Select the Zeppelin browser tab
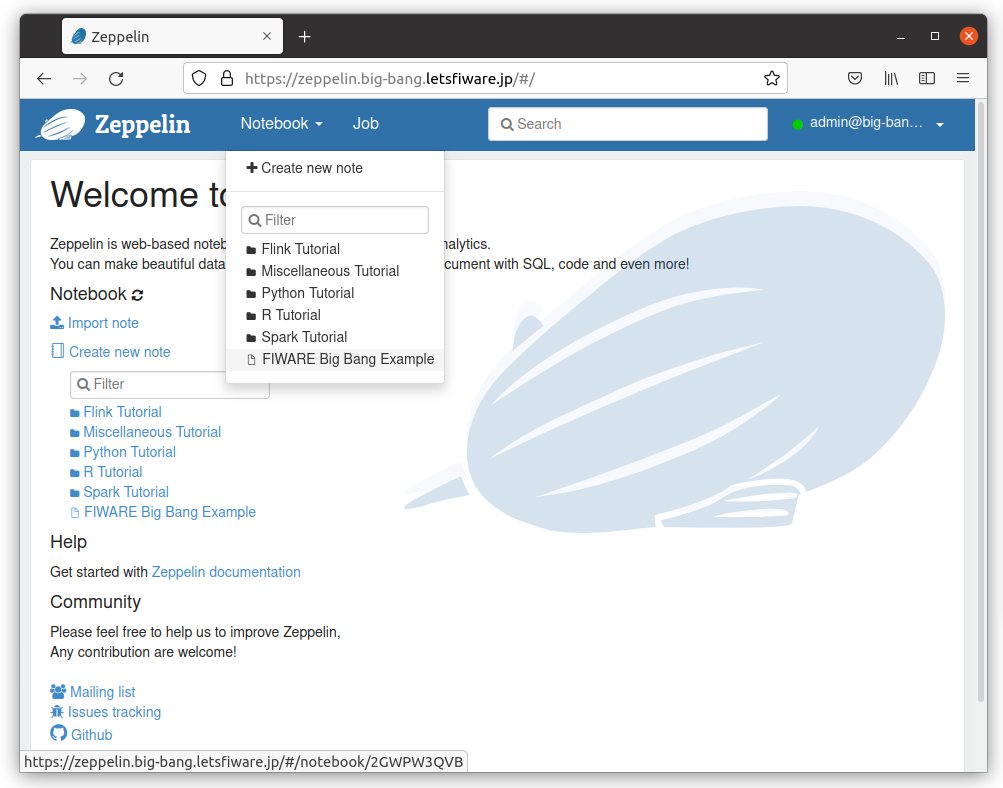 173,36
